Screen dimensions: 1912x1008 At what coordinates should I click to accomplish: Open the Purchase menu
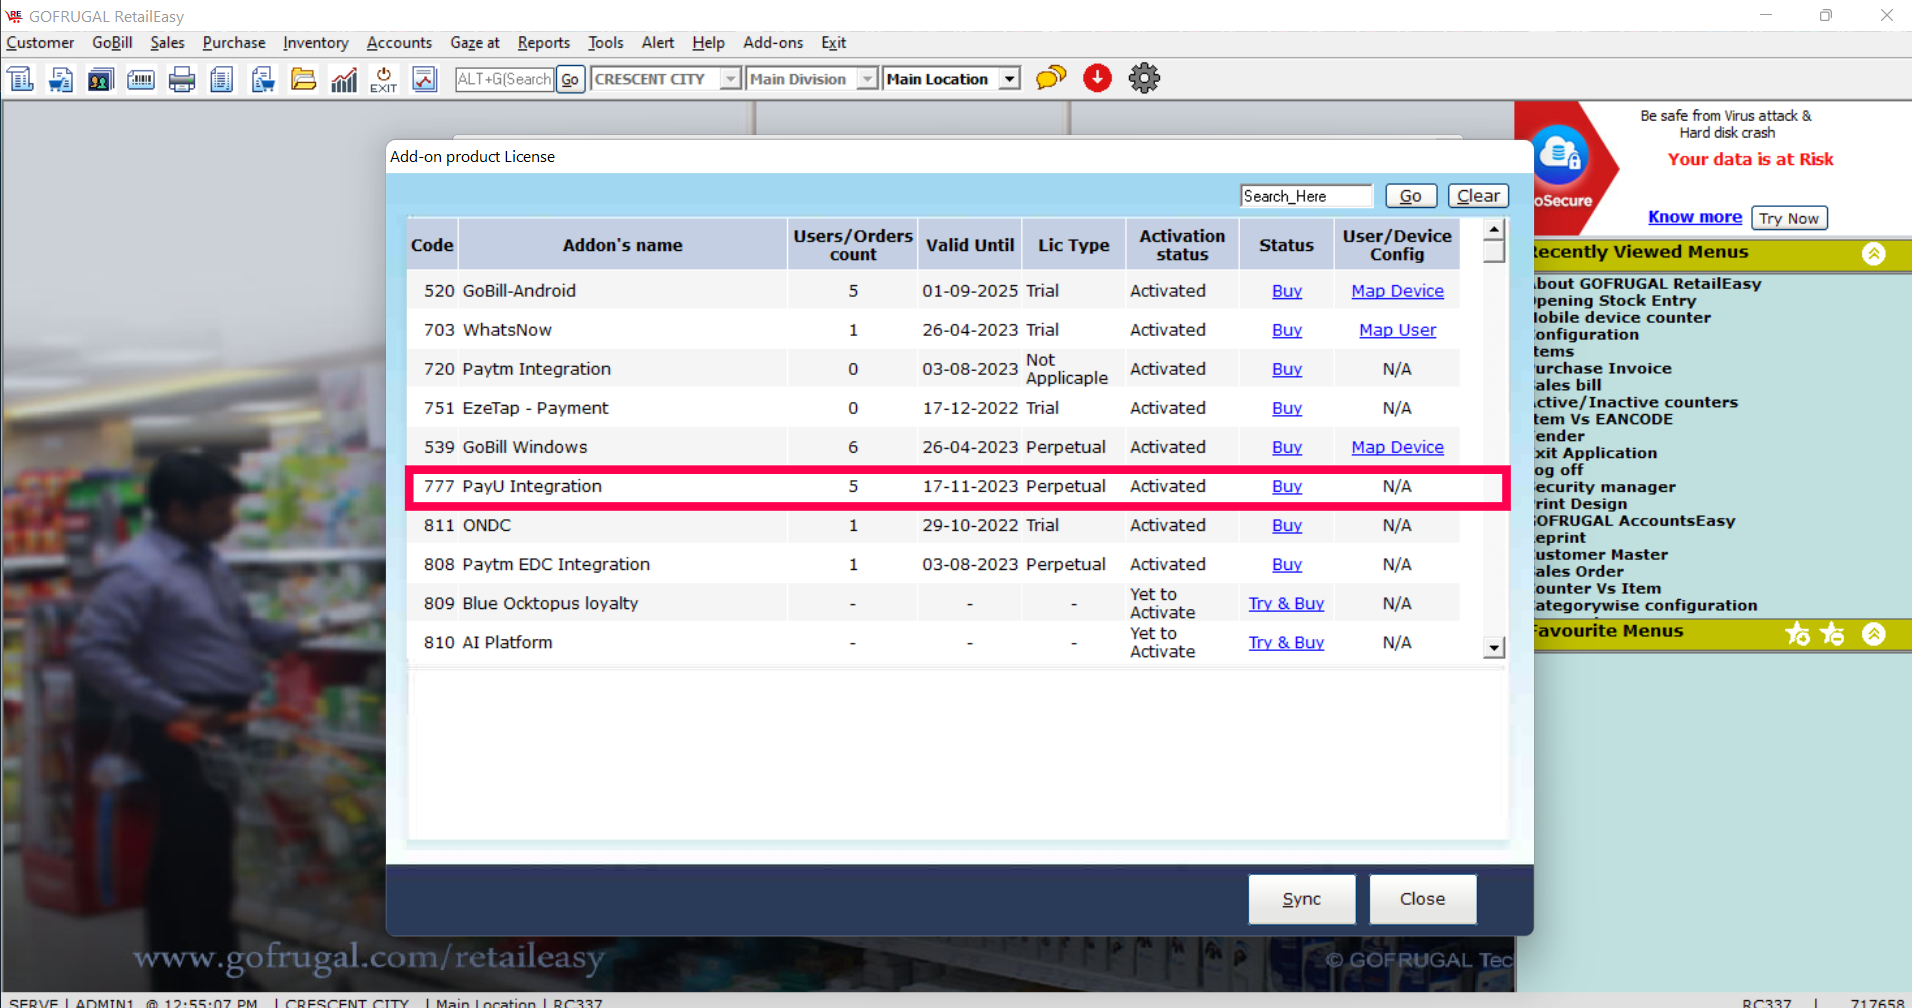pyautogui.click(x=234, y=43)
